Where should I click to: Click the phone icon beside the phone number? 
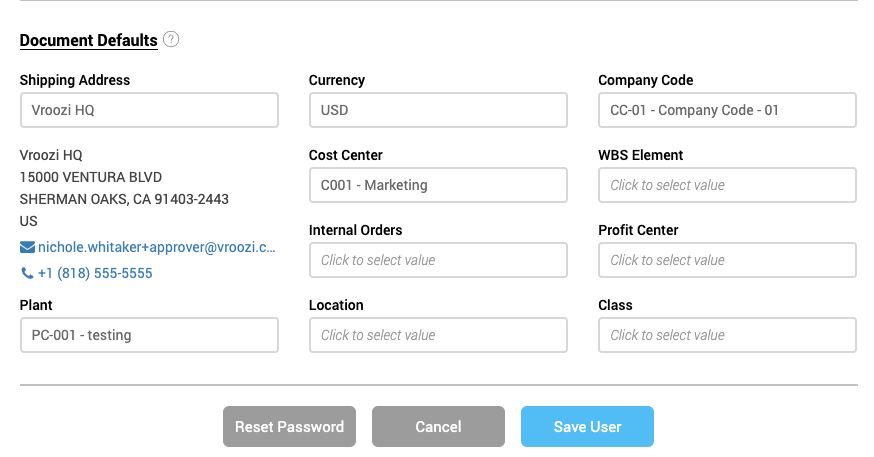tap(27, 273)
